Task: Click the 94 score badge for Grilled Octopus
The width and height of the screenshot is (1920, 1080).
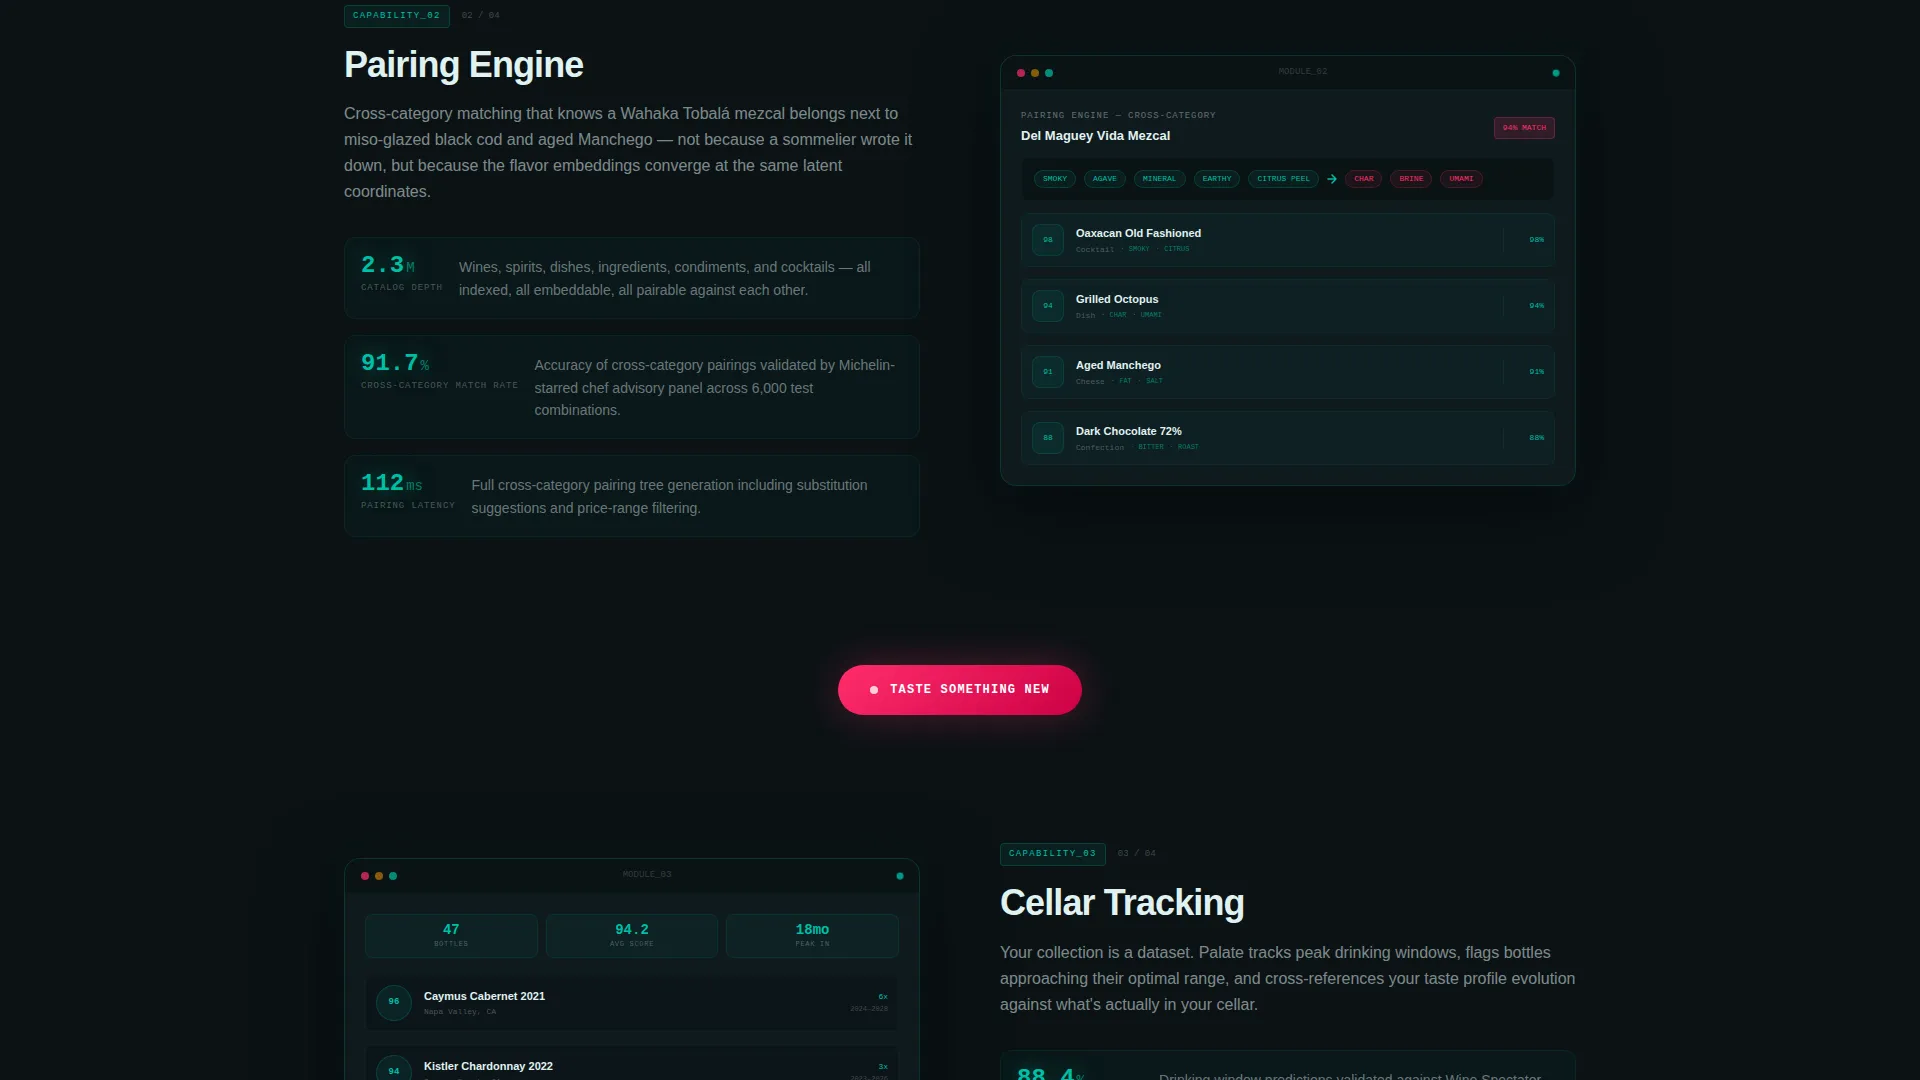Action: [x=1048, y=306]
